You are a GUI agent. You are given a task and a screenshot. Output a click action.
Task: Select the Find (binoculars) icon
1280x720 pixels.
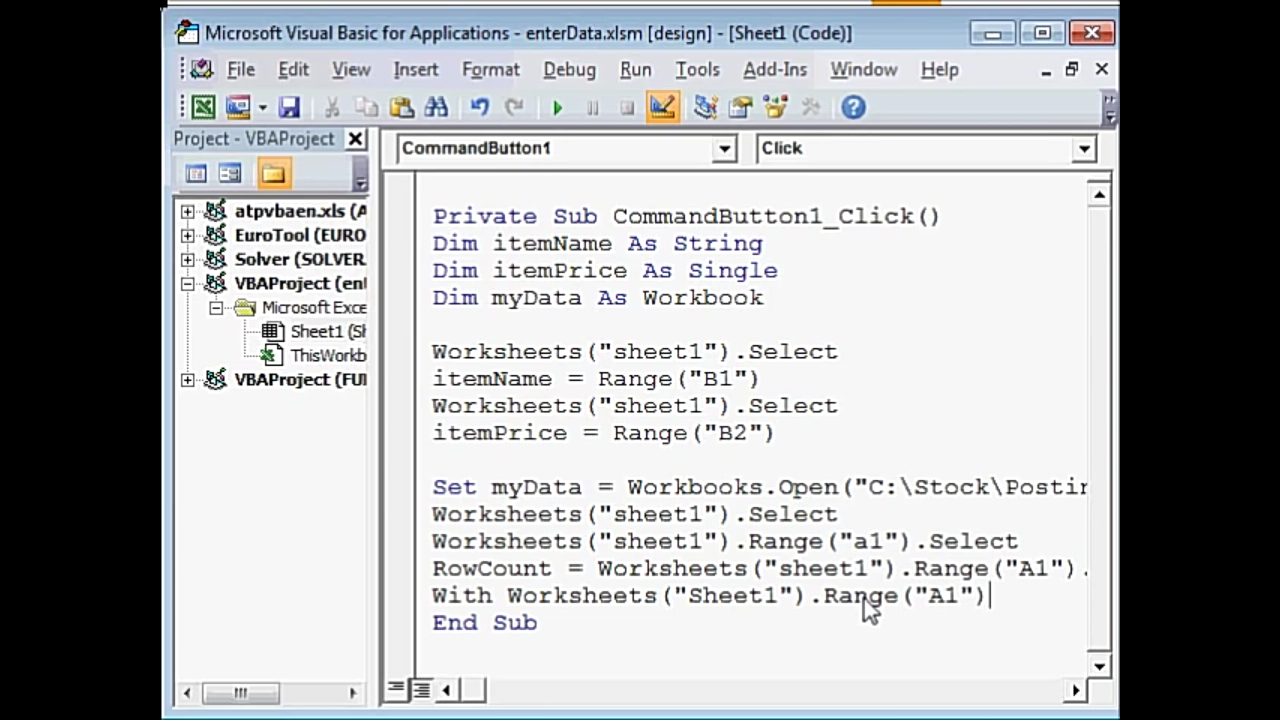point(436,107)
